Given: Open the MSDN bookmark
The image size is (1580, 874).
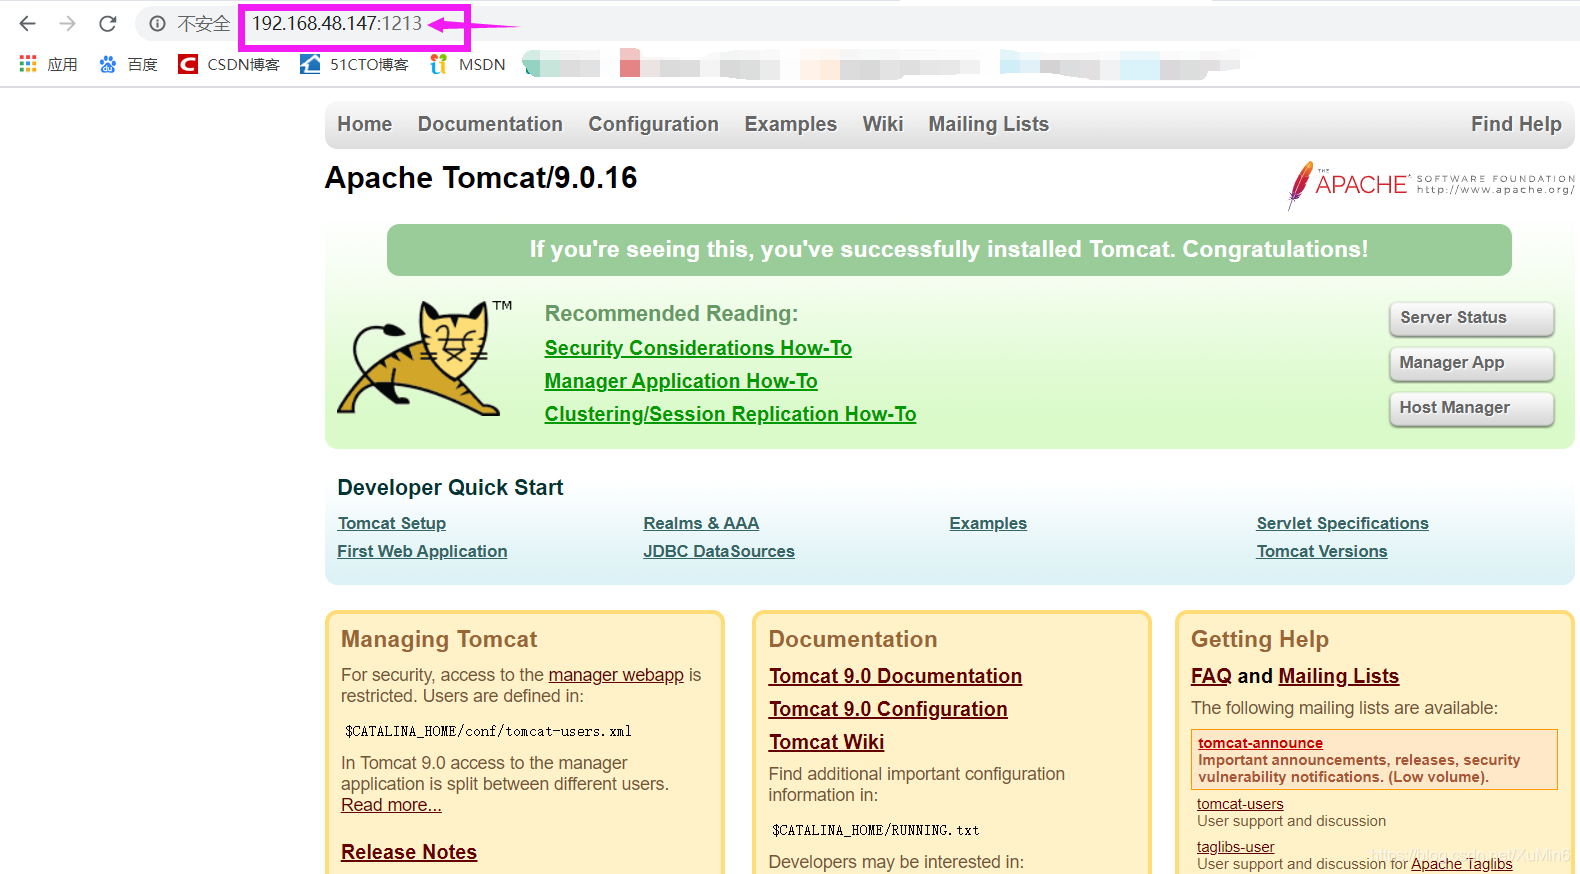Looking at the screenshot, I should coord(467,64).
